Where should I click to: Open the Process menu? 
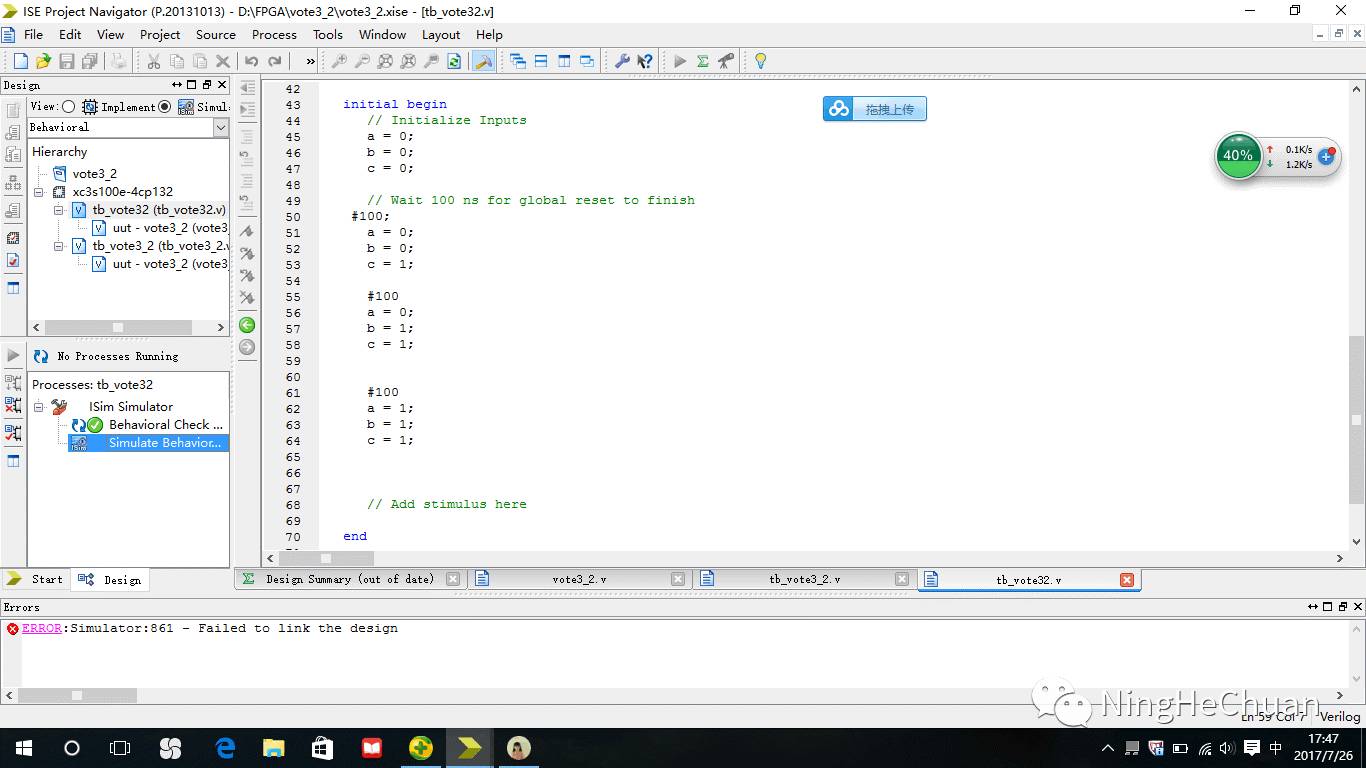(x=274, y=34)
